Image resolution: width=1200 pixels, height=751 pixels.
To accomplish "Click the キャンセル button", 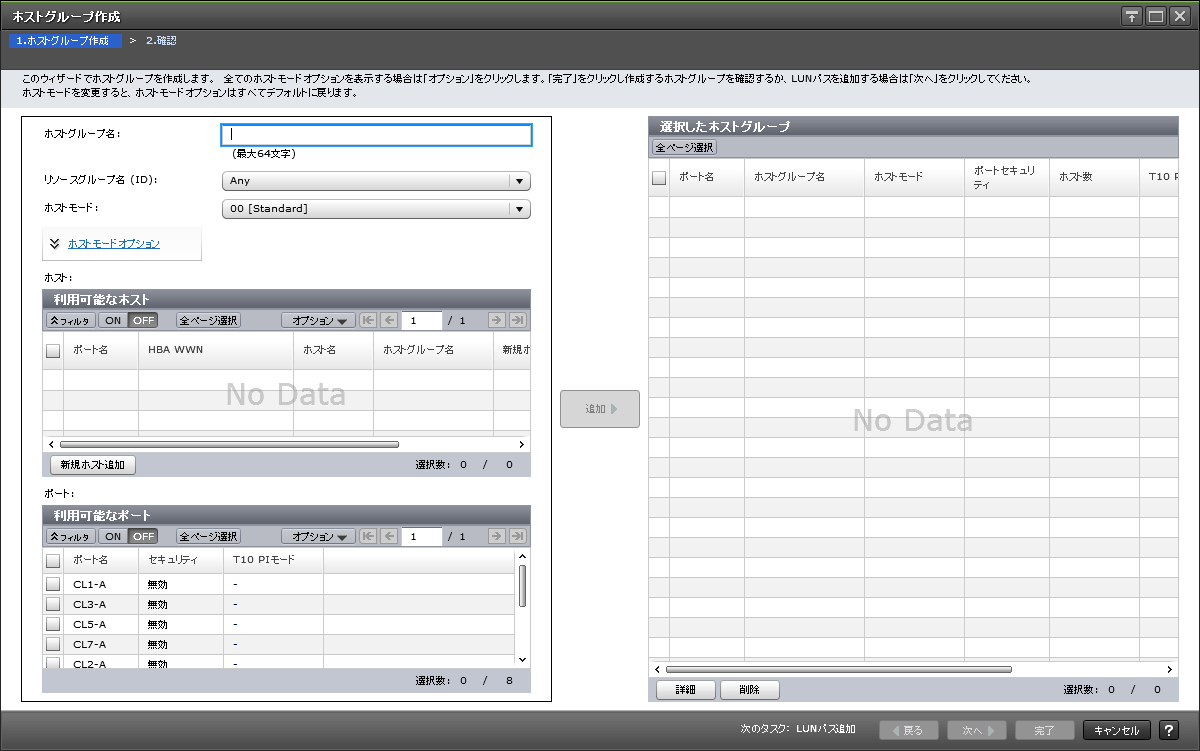I will (x=1116, y=730).
